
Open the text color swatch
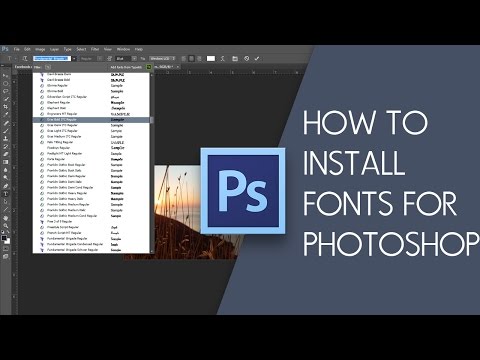(211, 59)
